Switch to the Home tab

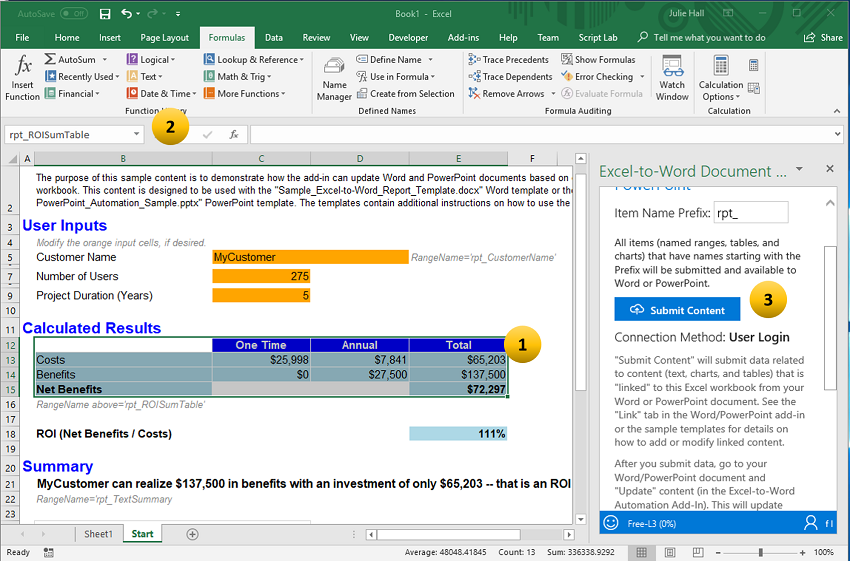pos(67,37)
